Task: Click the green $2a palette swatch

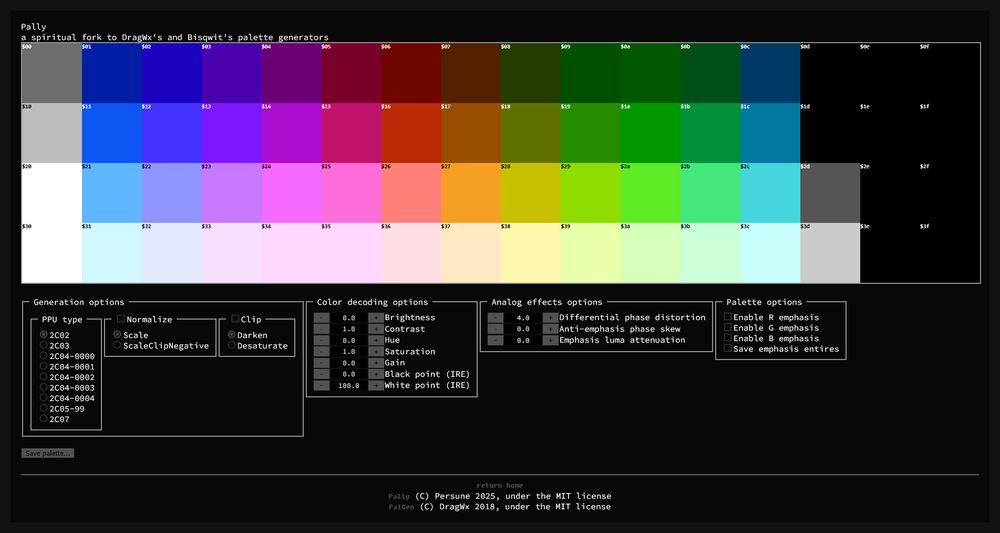Action: click(651, 193)
